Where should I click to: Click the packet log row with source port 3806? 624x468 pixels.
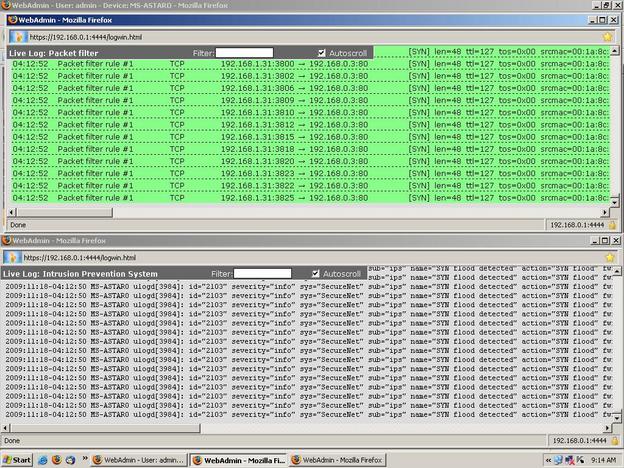click(310, 88)
